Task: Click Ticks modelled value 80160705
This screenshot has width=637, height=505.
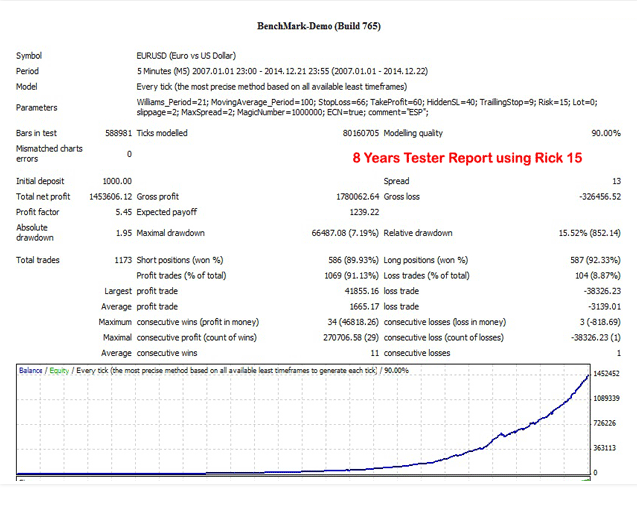Action: point(361,133)
